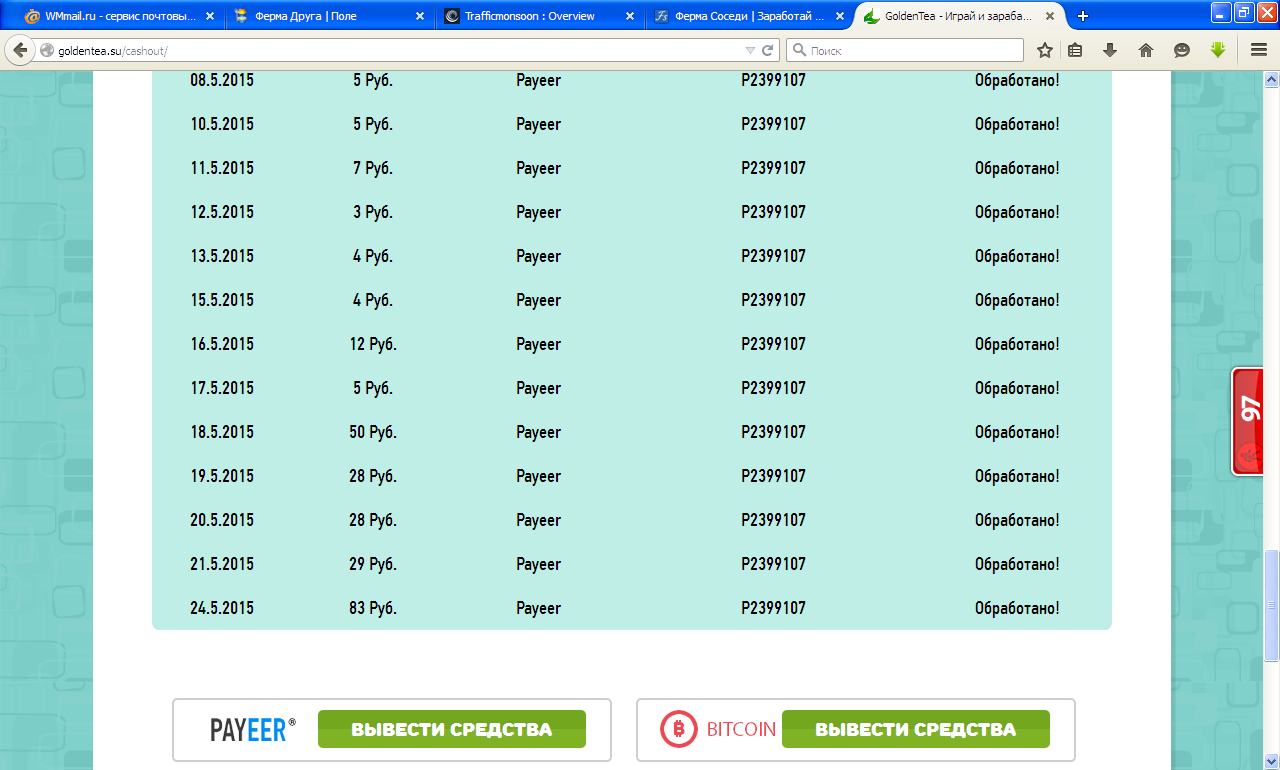Select the date 13.5.2015
The width and height of the screenshot is (1280, 770).
tap(222, 256)
